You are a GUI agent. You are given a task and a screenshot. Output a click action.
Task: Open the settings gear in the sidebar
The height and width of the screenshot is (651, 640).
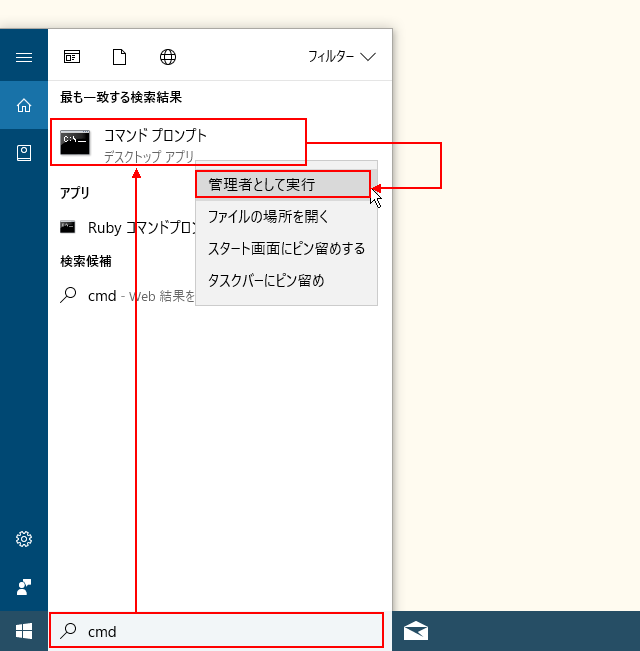tap(24, 539)
